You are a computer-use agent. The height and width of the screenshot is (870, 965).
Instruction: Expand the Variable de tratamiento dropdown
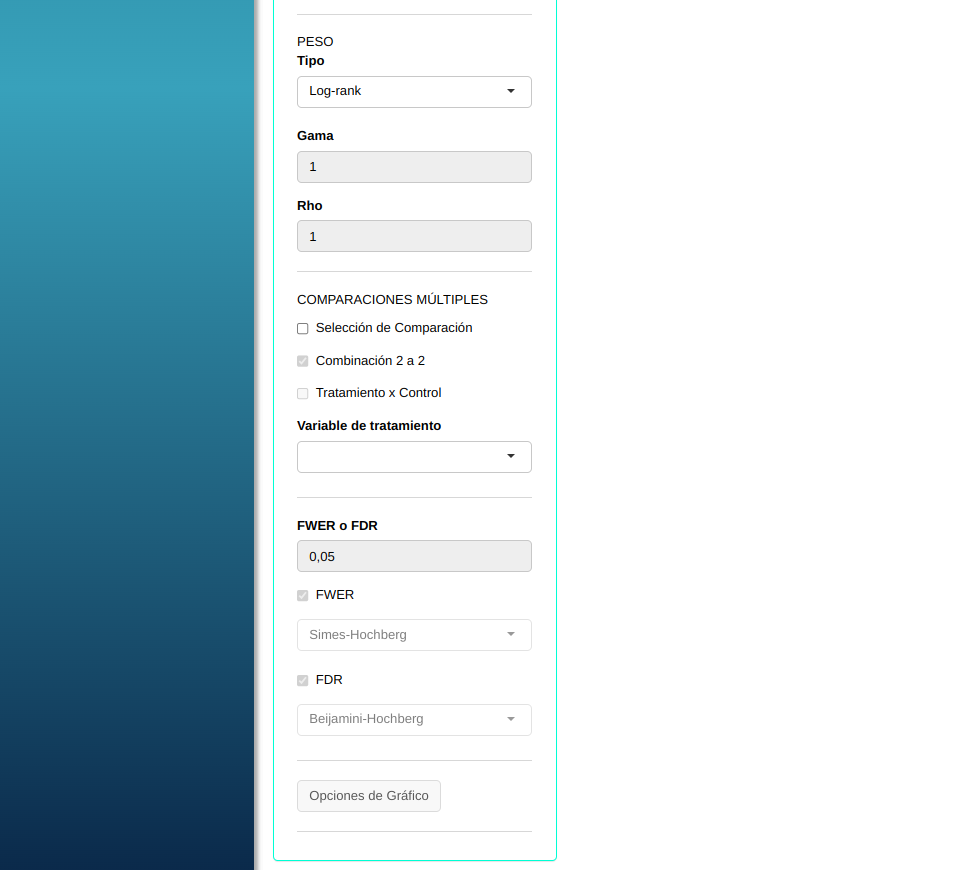[x=414, y=457]
